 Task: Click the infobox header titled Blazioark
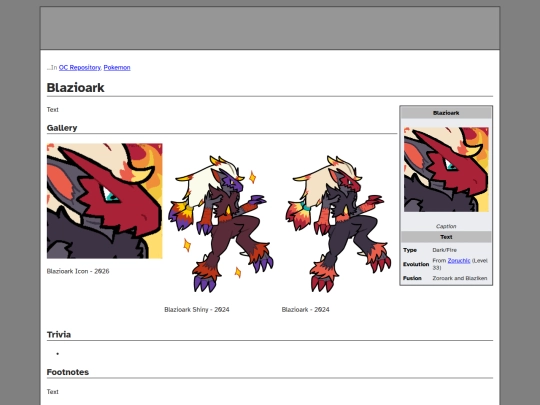tap(446, 113)
